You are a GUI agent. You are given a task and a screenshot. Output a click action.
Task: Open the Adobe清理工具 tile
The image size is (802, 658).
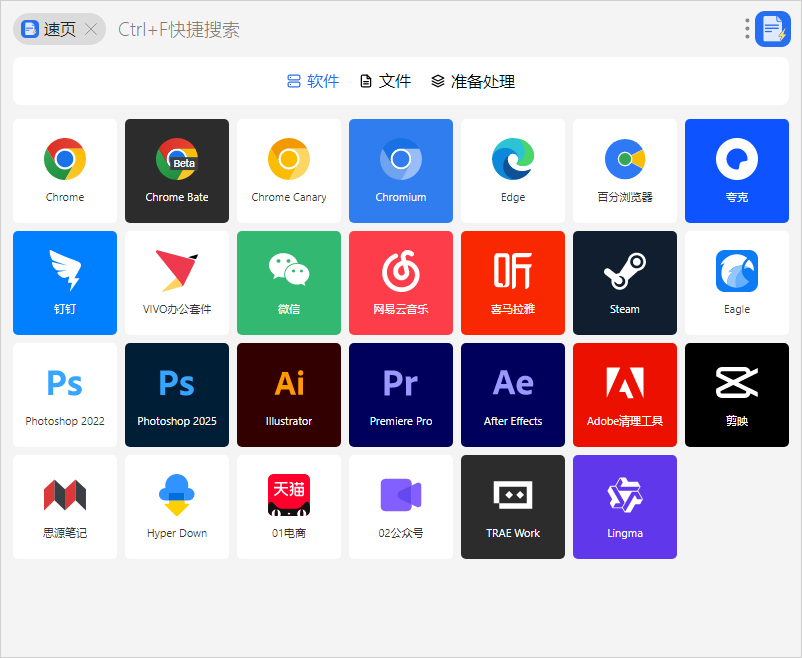[625, 395]
